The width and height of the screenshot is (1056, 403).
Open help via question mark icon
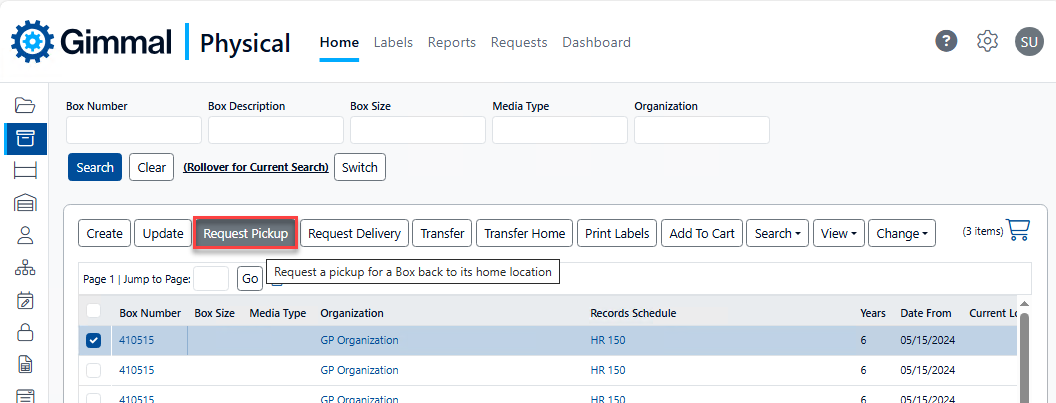coord(946,41)
